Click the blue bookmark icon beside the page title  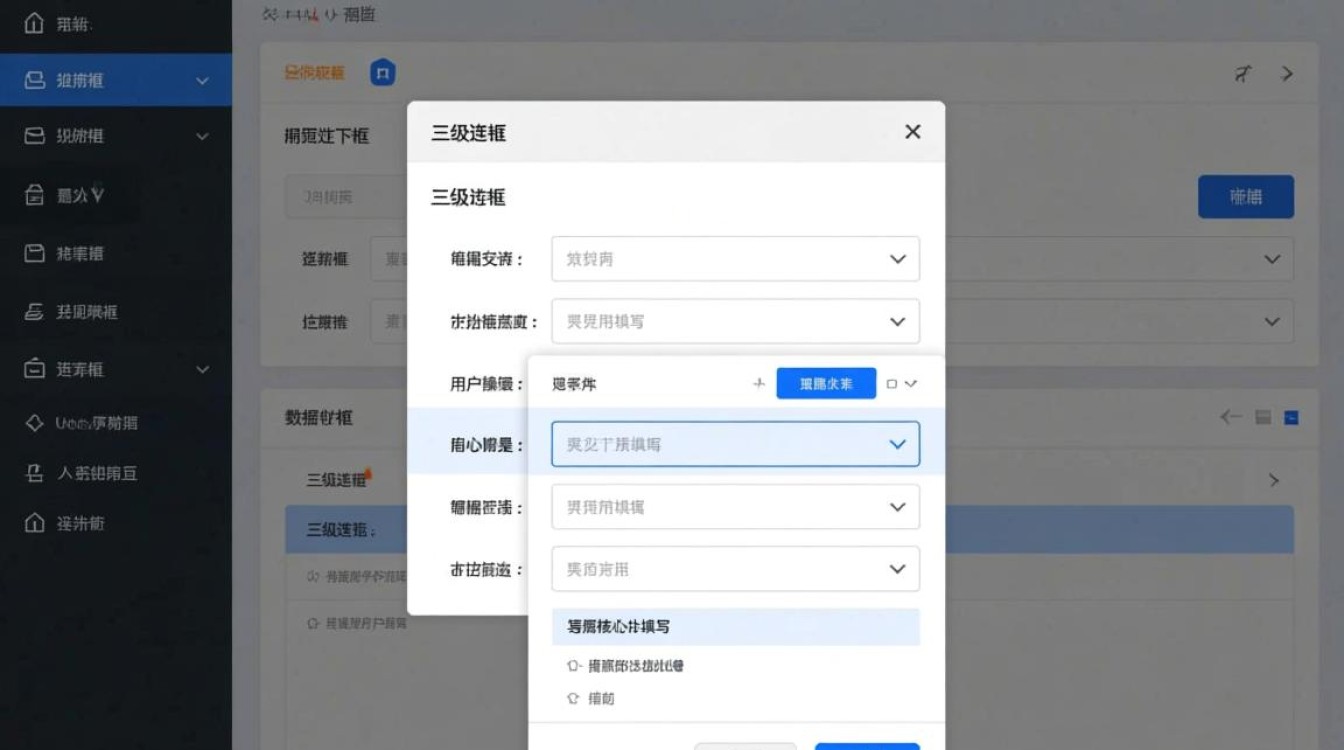point(382,73)
